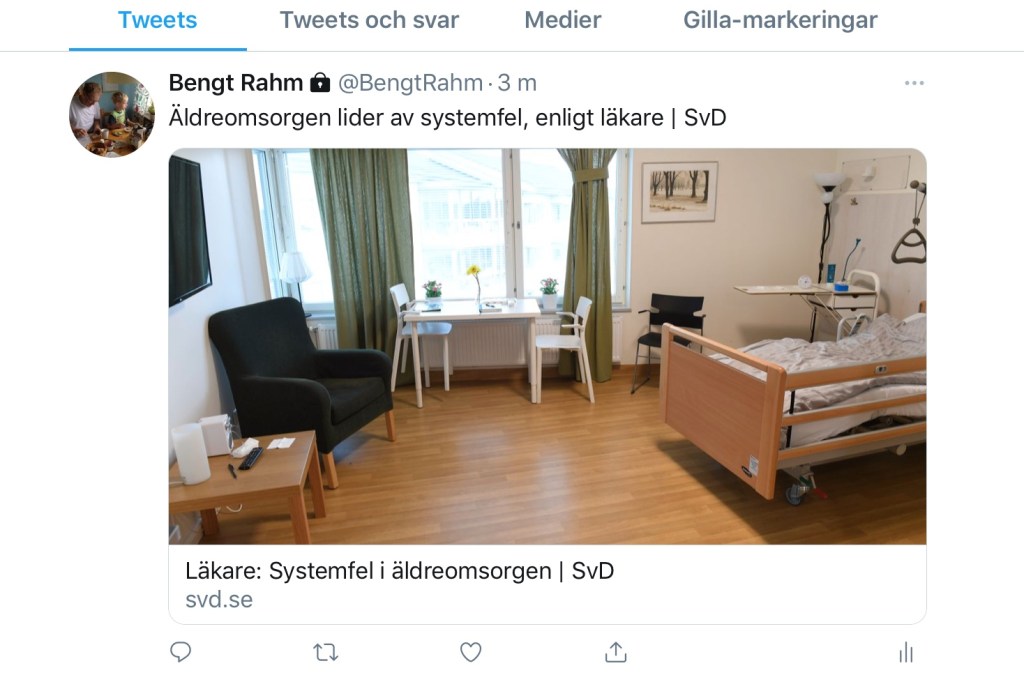
Task: Click the link card footer area
Action: click(547, 584)
